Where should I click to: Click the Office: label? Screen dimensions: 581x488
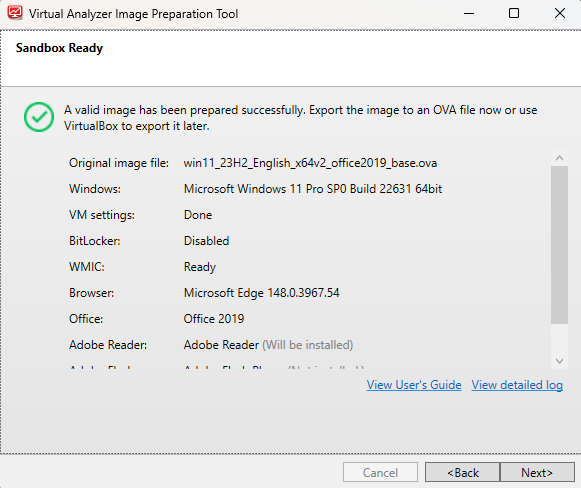(86, 319)
